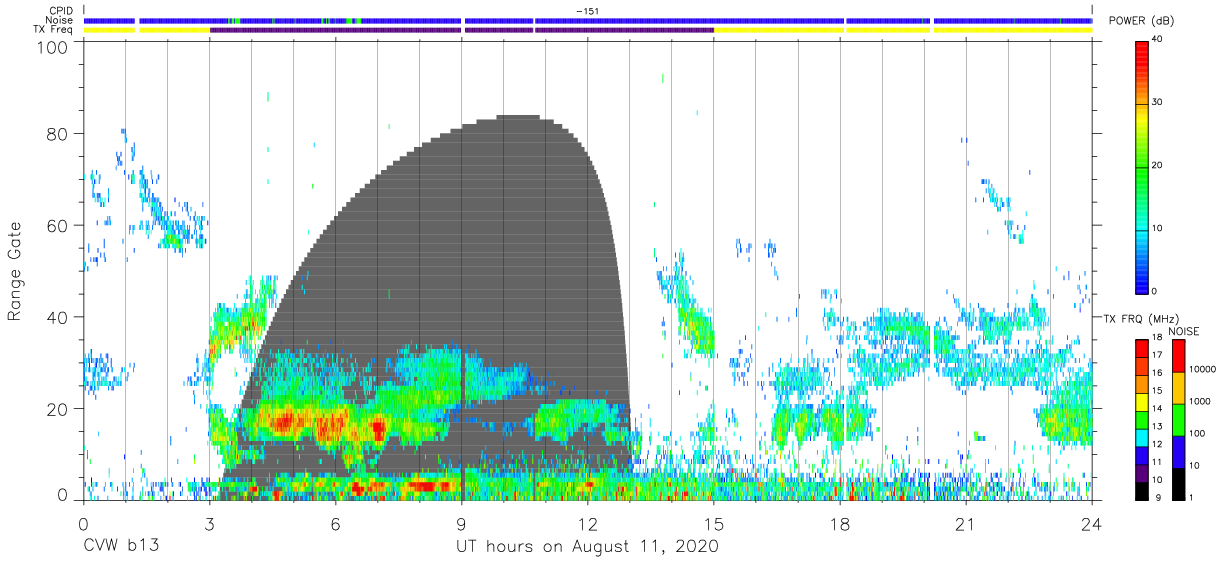Viewport: 1228px width, 567px height.
Task: Click the noise legend value '10000'
Action: point(1201,370)
